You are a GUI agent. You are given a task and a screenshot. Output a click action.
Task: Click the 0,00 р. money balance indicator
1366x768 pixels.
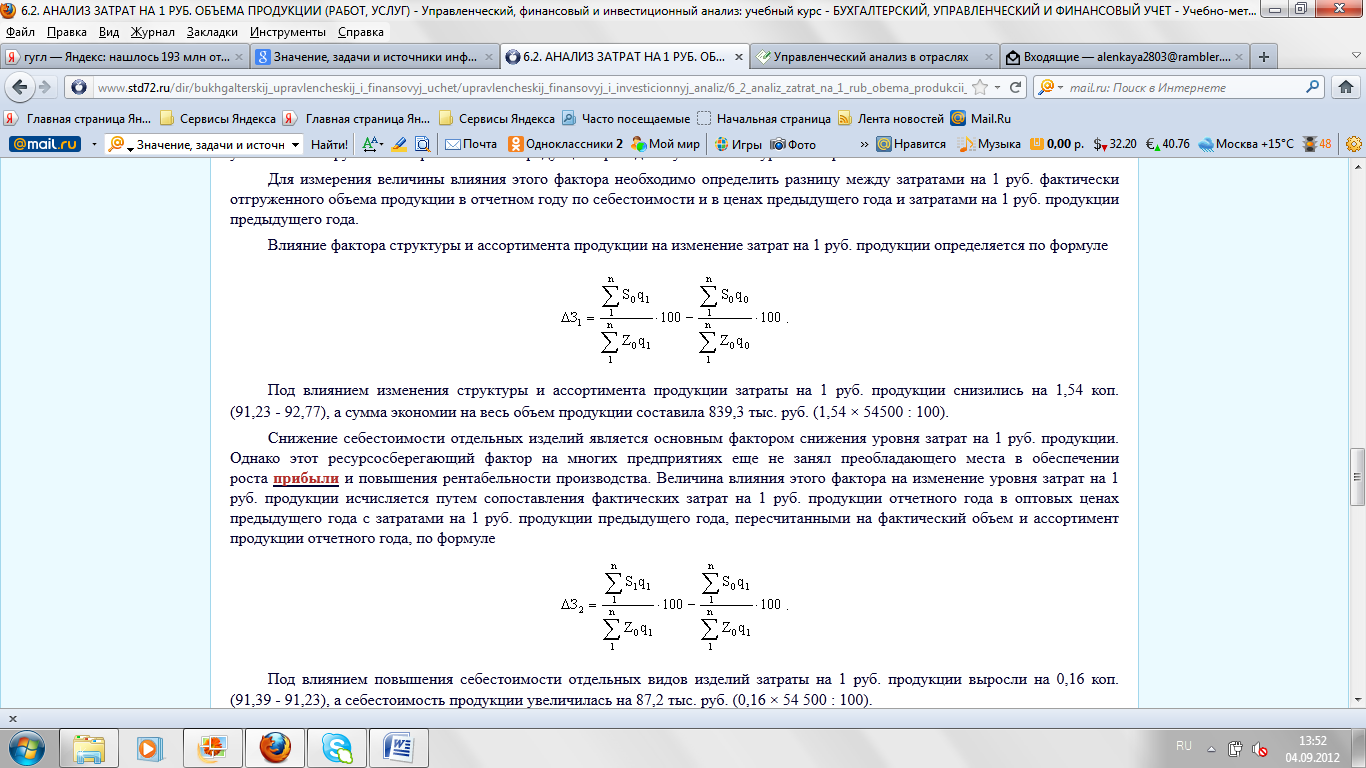point(1057,144)
